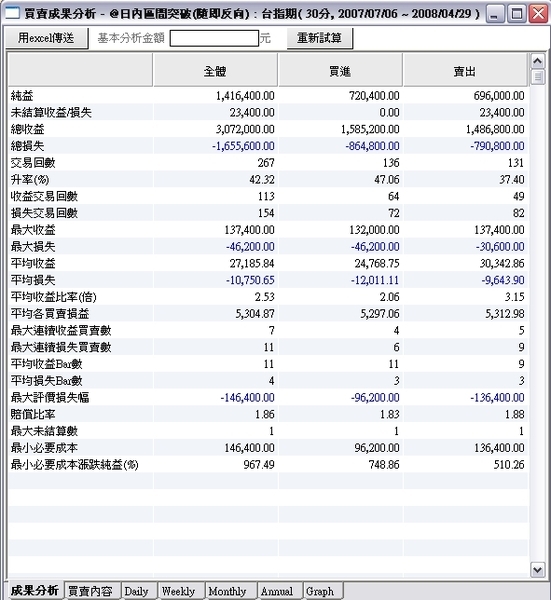This screenshot has width=551, height=600.
Task: Click the scrollbar up arrow
Action: point(538,60)
